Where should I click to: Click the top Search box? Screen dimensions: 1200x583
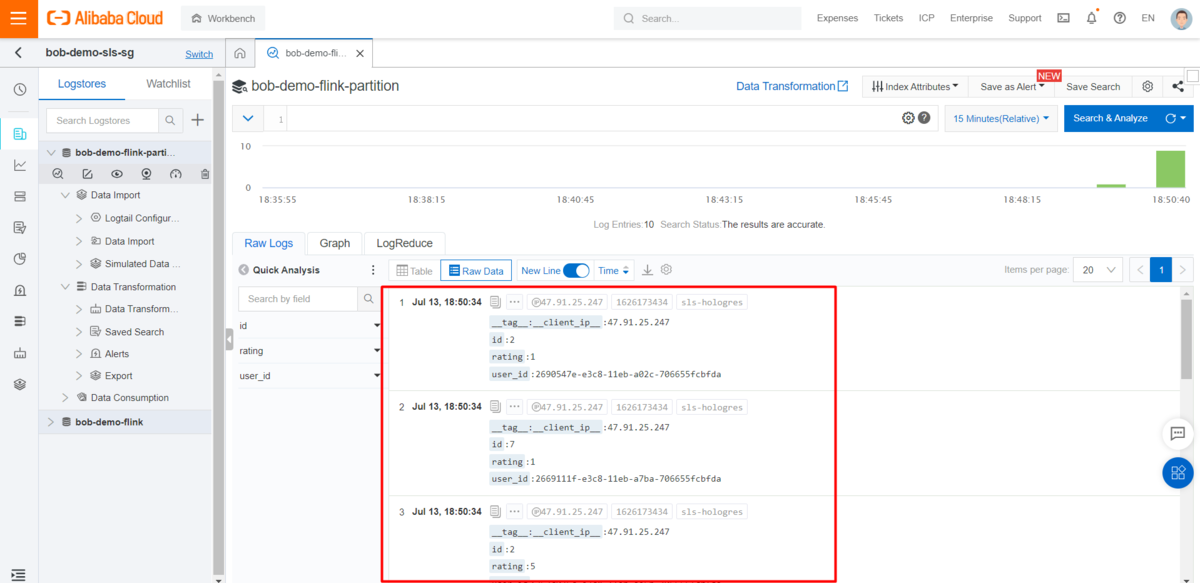click(x=707, y=18)
